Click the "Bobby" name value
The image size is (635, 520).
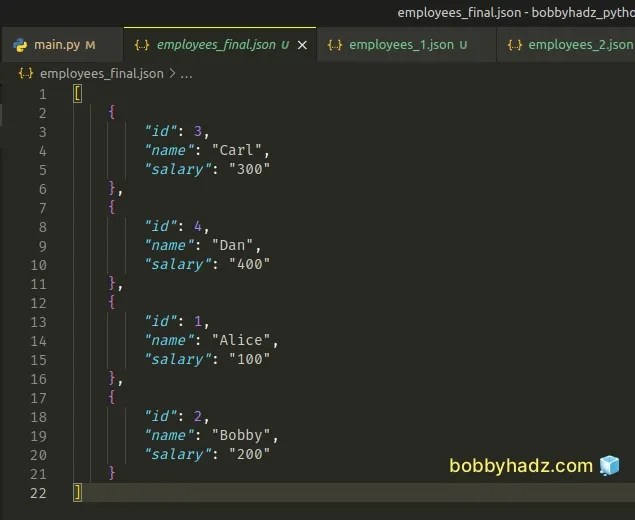click(x=241, y=435)
